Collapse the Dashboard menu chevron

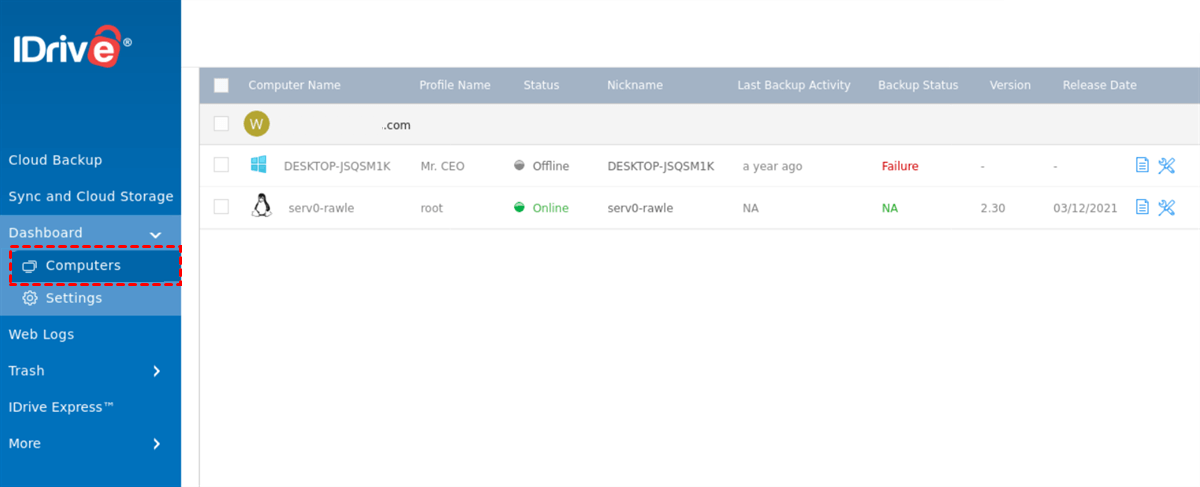156,234
